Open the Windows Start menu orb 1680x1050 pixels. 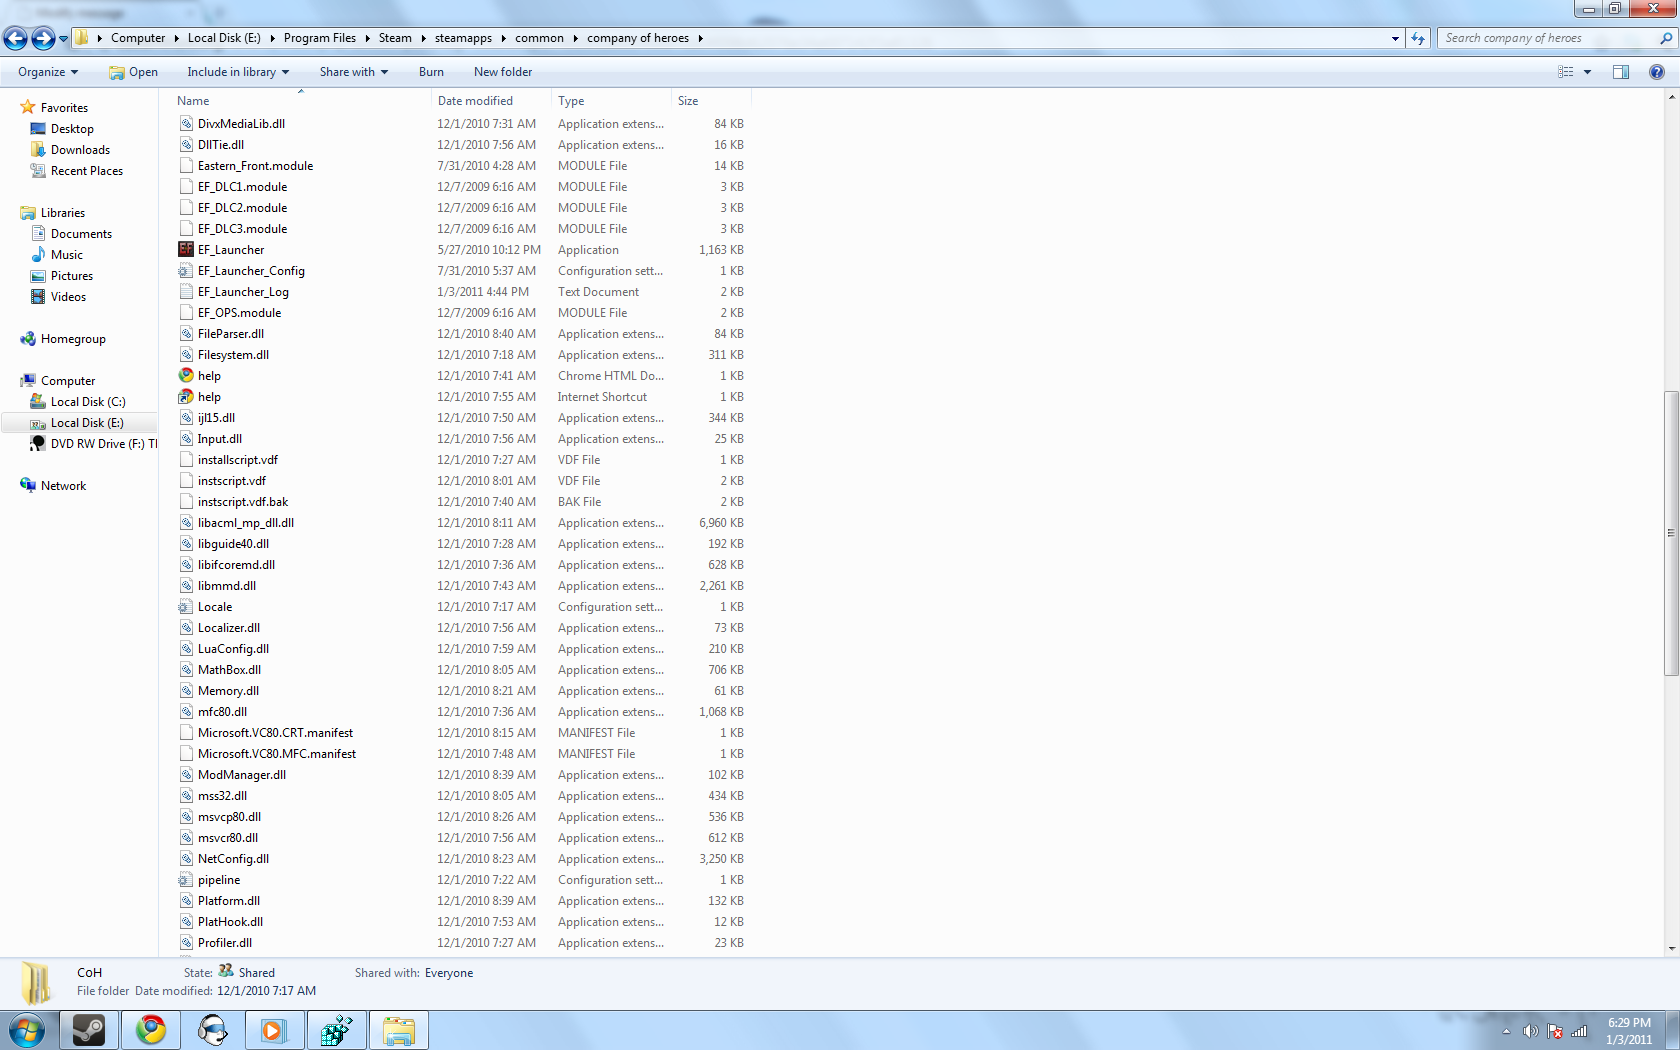(x=27, y=1030)
